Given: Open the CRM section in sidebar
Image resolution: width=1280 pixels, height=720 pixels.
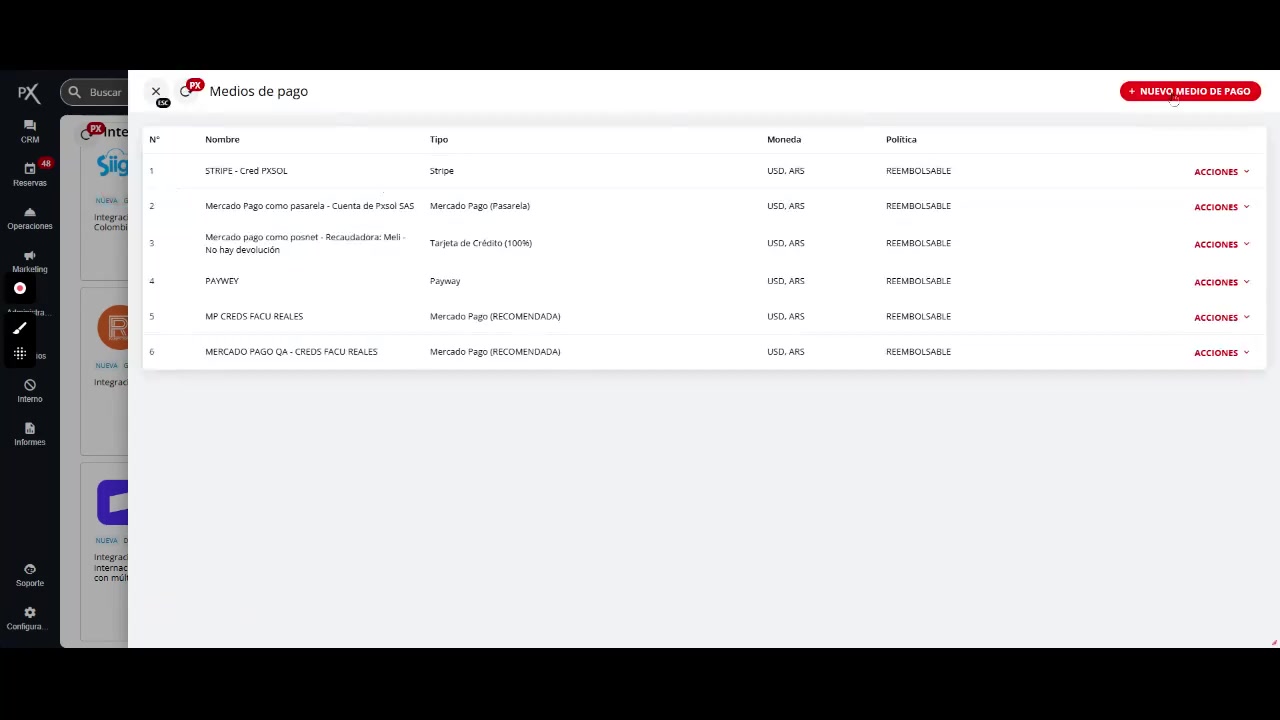Looking at the screenshot, I should coord(29,131).
